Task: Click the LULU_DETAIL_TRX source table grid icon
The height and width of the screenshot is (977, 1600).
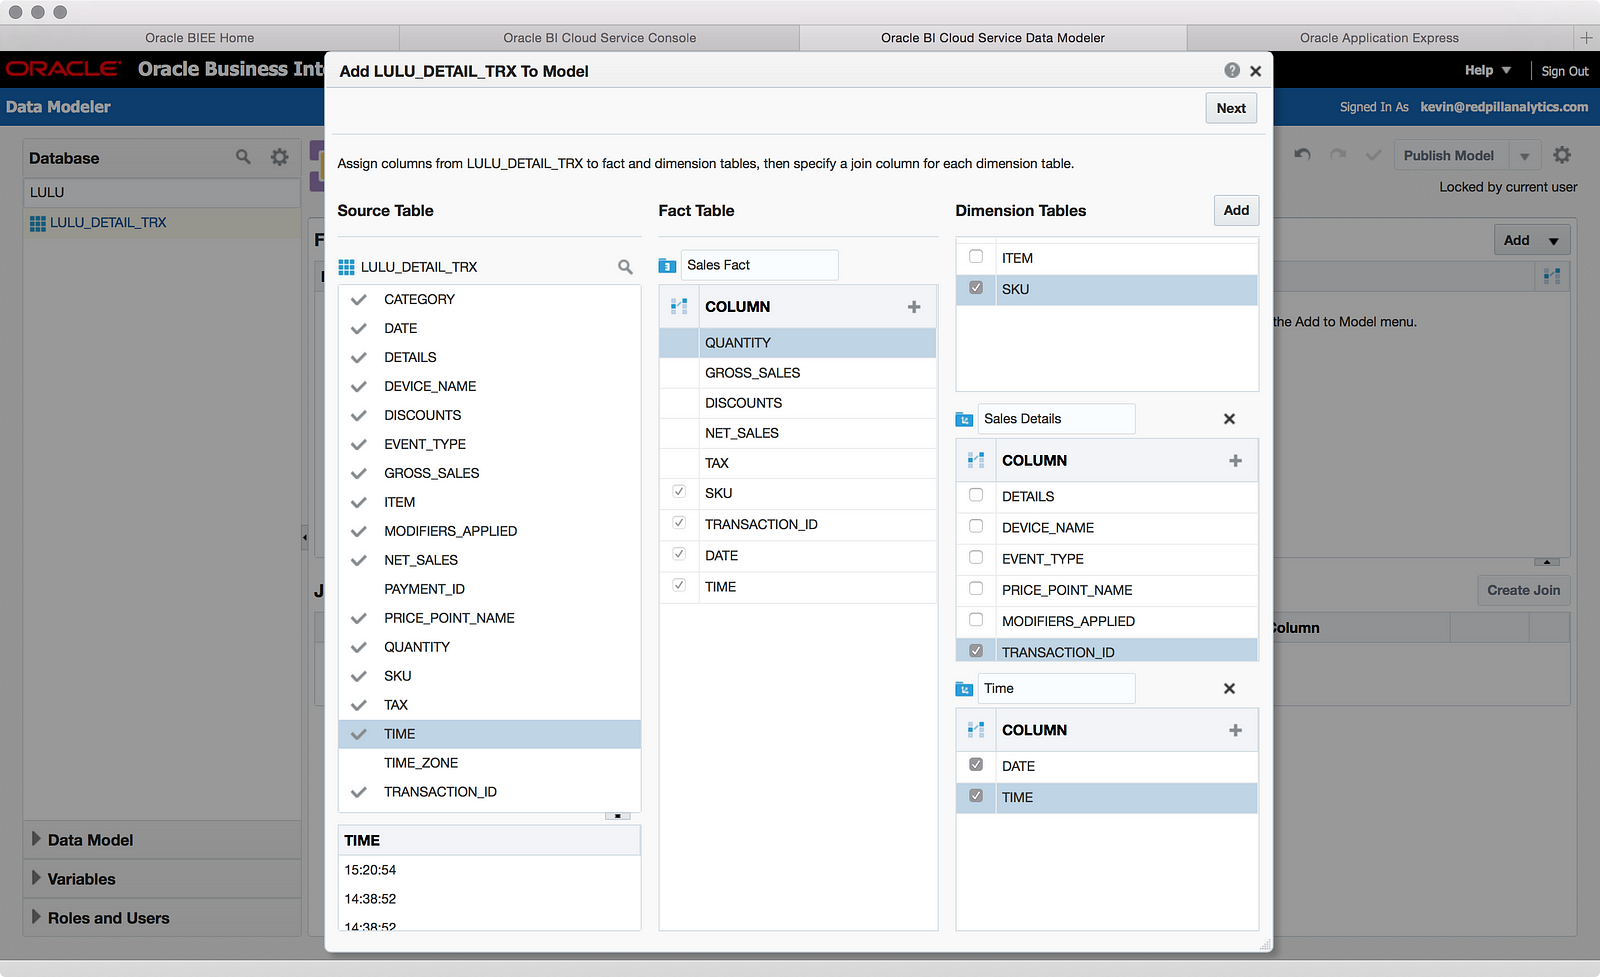Action: pyautogui.click(x=347, y=267)
